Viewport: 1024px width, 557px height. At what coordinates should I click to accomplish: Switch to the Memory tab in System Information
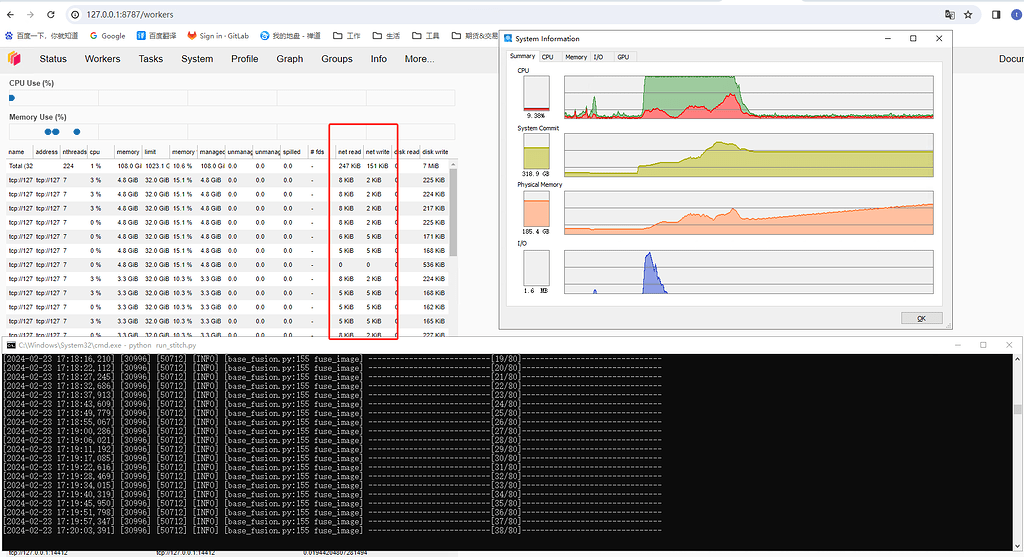[x=576, y=57]
